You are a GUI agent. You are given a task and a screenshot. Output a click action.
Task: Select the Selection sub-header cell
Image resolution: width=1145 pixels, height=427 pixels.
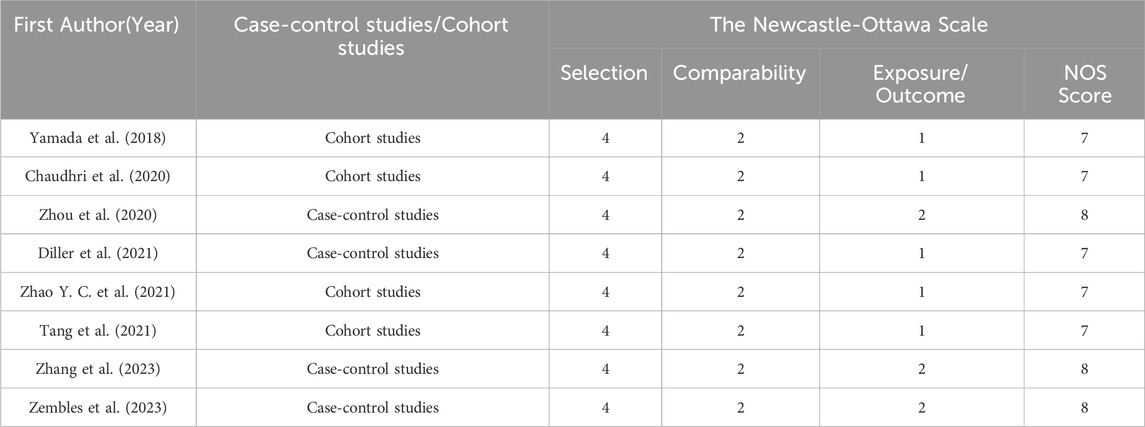pos(604,73)
